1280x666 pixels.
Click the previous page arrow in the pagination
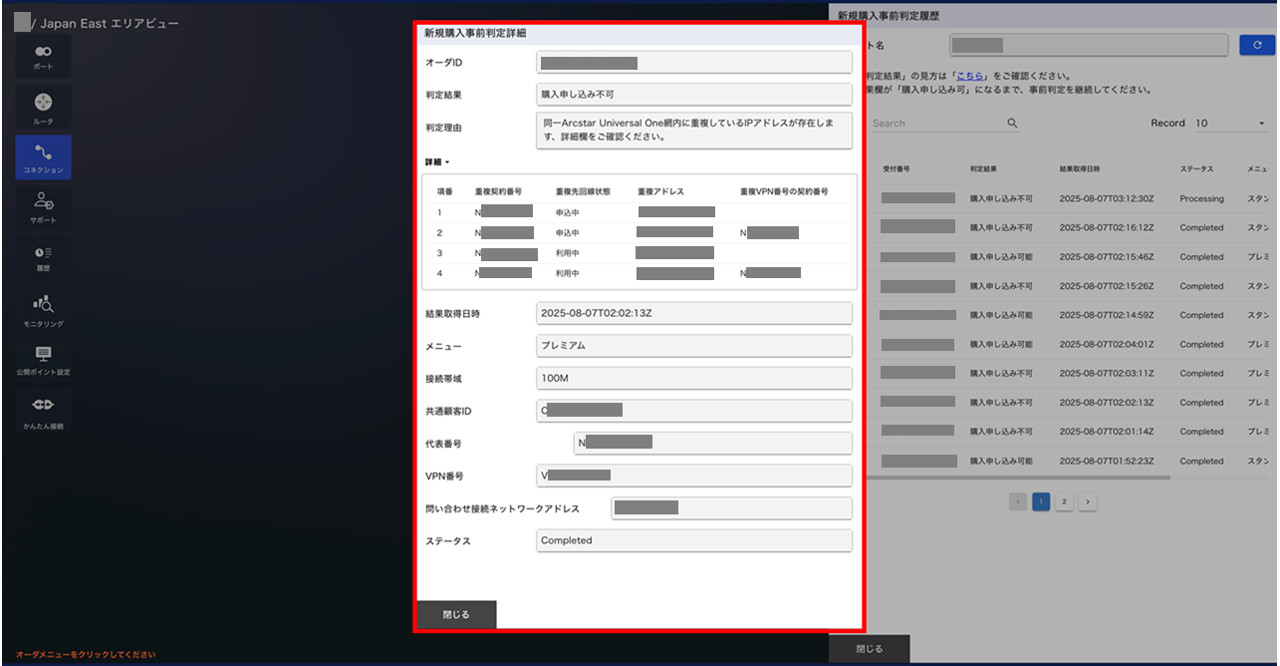point(1018,501)
